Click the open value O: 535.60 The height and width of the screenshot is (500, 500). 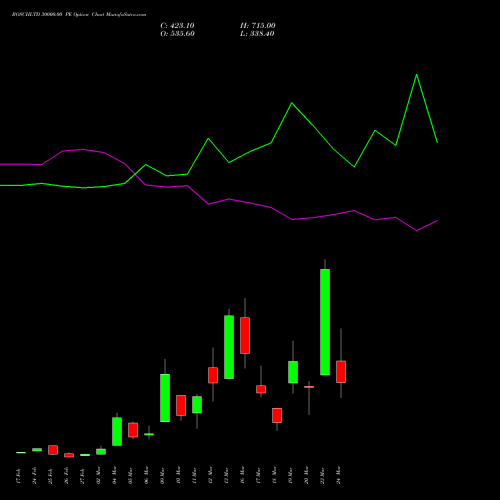tap(177, 34)
